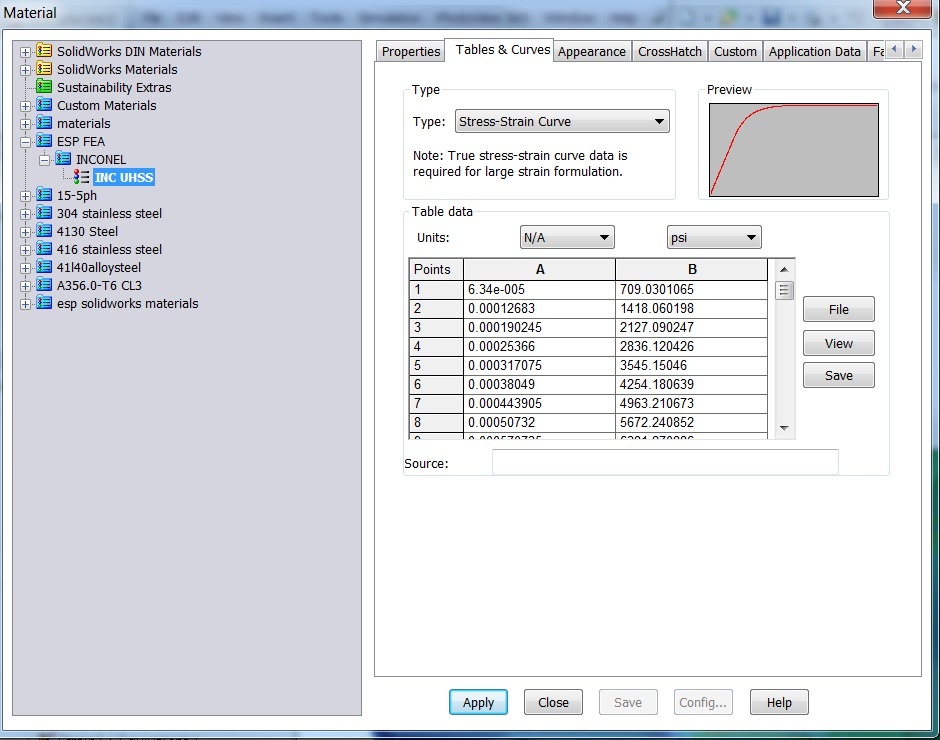
Task: Click the SolidWorks DIN Materials library icon
Action: [x=44, y=51]
